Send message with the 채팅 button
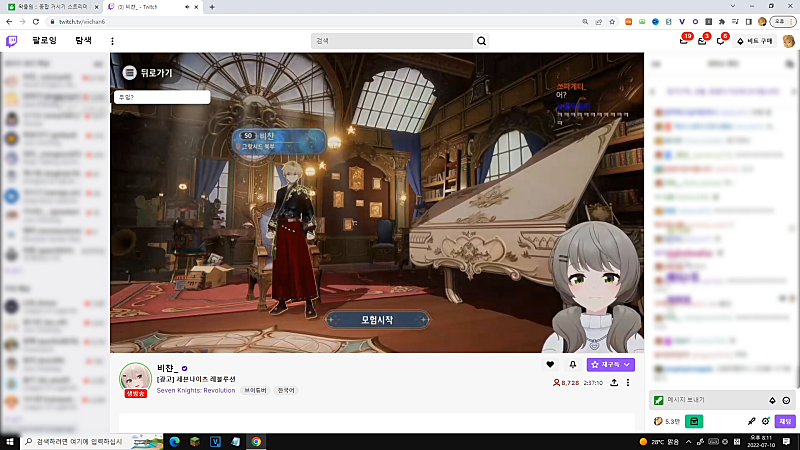 785,421
